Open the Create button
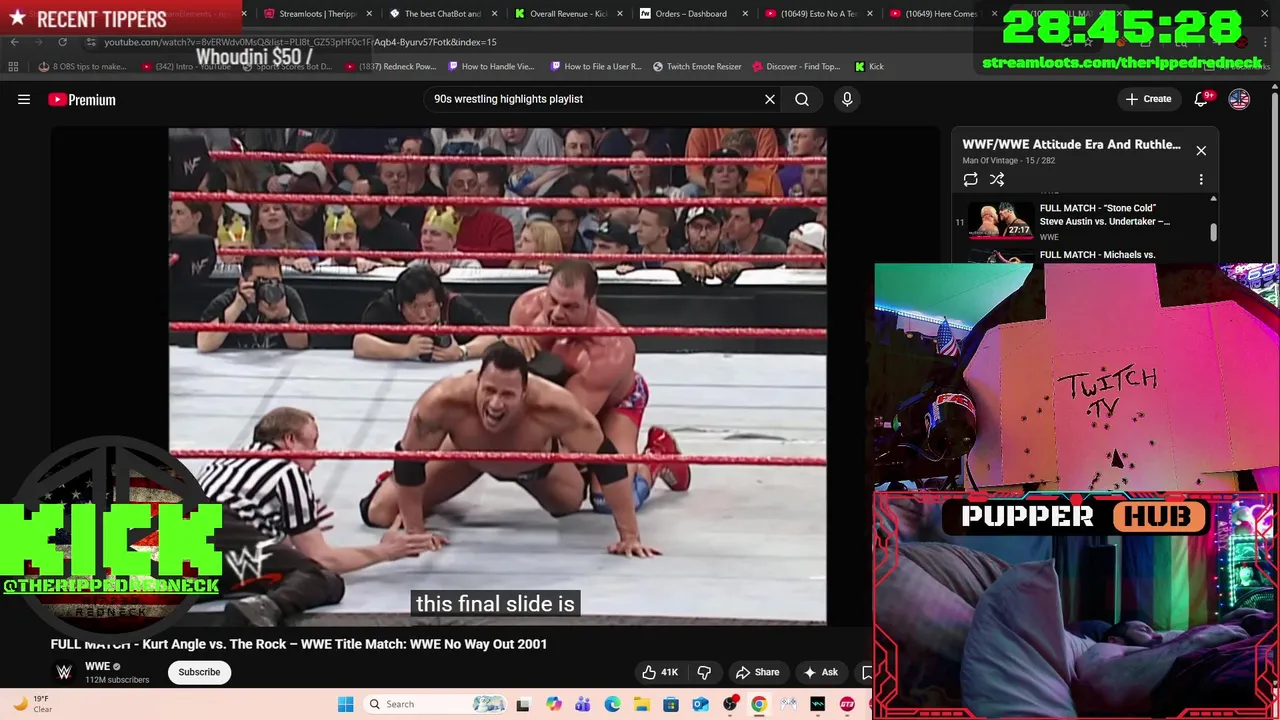The image size is (1280, 720). (x=1148, y=99)
